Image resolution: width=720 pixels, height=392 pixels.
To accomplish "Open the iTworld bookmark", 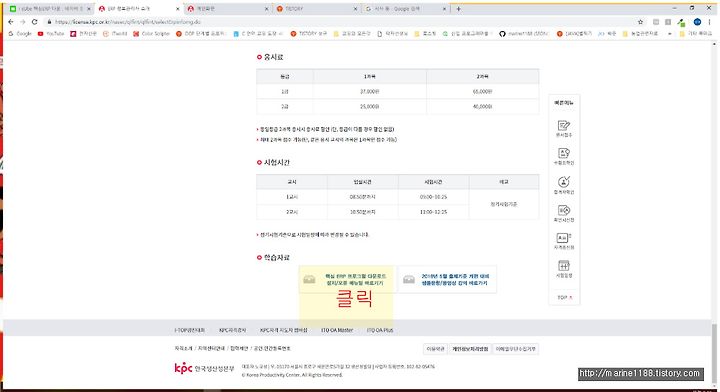I will pos(115,34).
